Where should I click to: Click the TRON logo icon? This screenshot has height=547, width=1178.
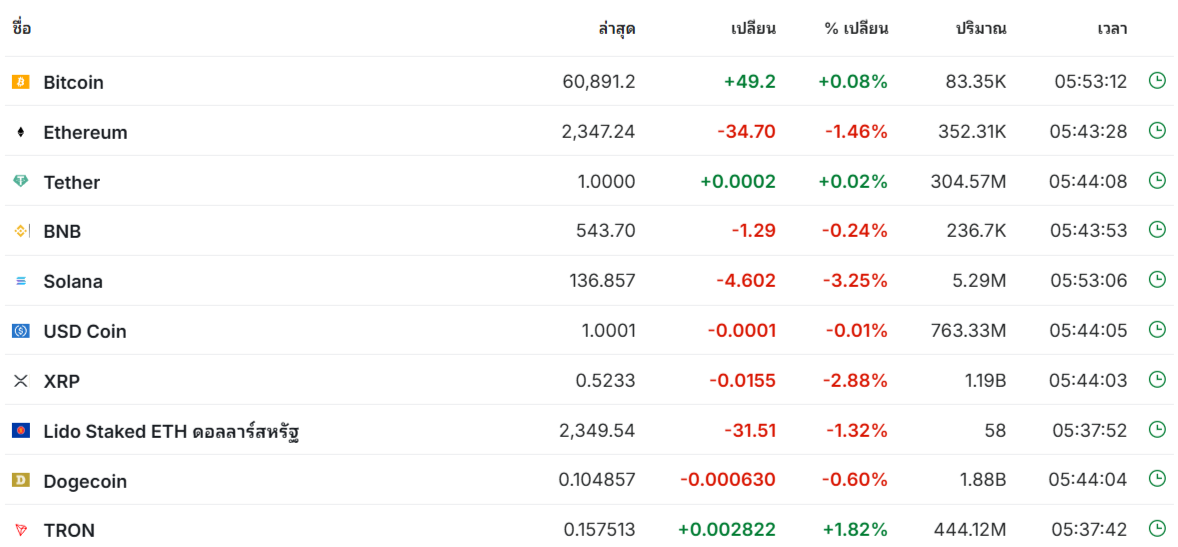[x=20, y=530]
